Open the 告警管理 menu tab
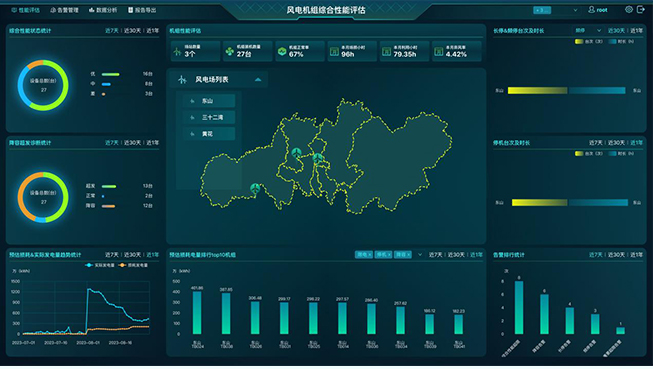 pos(64,10)
